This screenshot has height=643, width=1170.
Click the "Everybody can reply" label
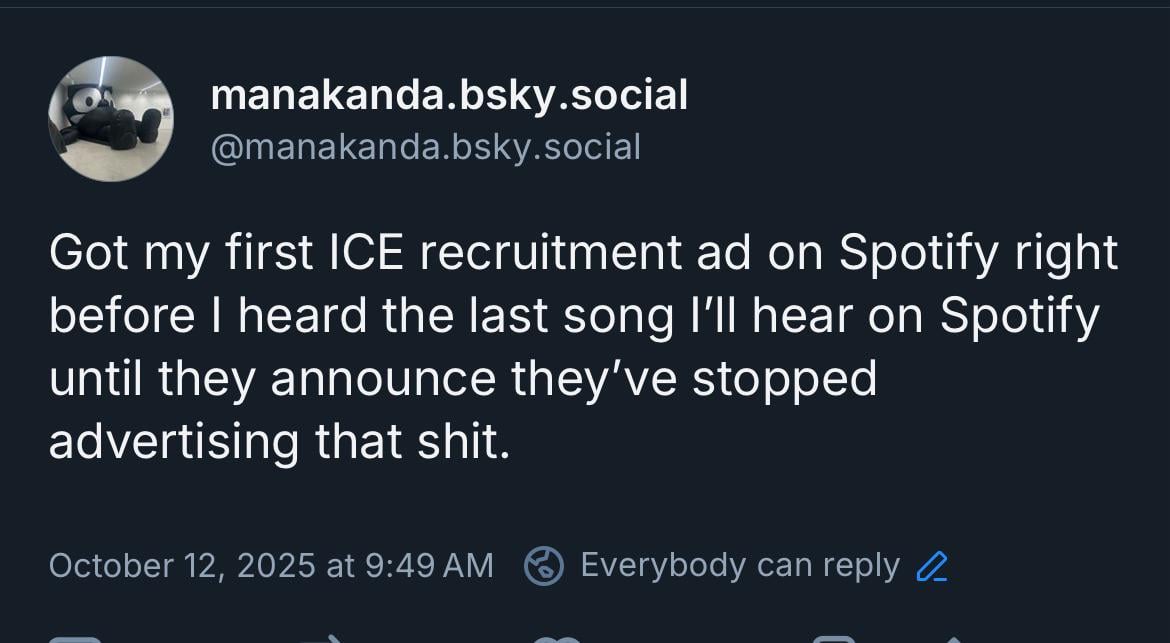pos(739,565)
